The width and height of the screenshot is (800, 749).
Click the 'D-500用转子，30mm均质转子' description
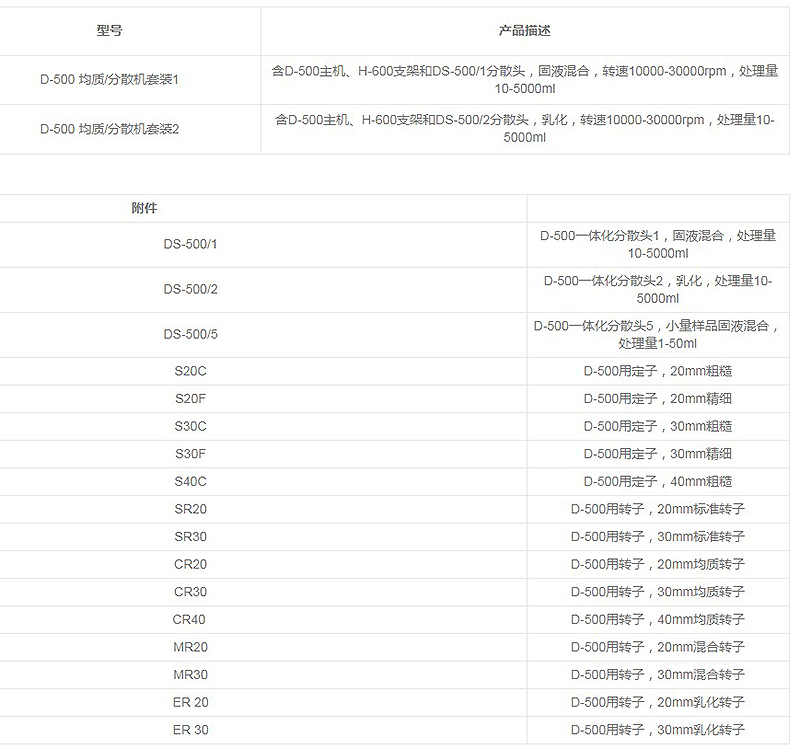658,591
